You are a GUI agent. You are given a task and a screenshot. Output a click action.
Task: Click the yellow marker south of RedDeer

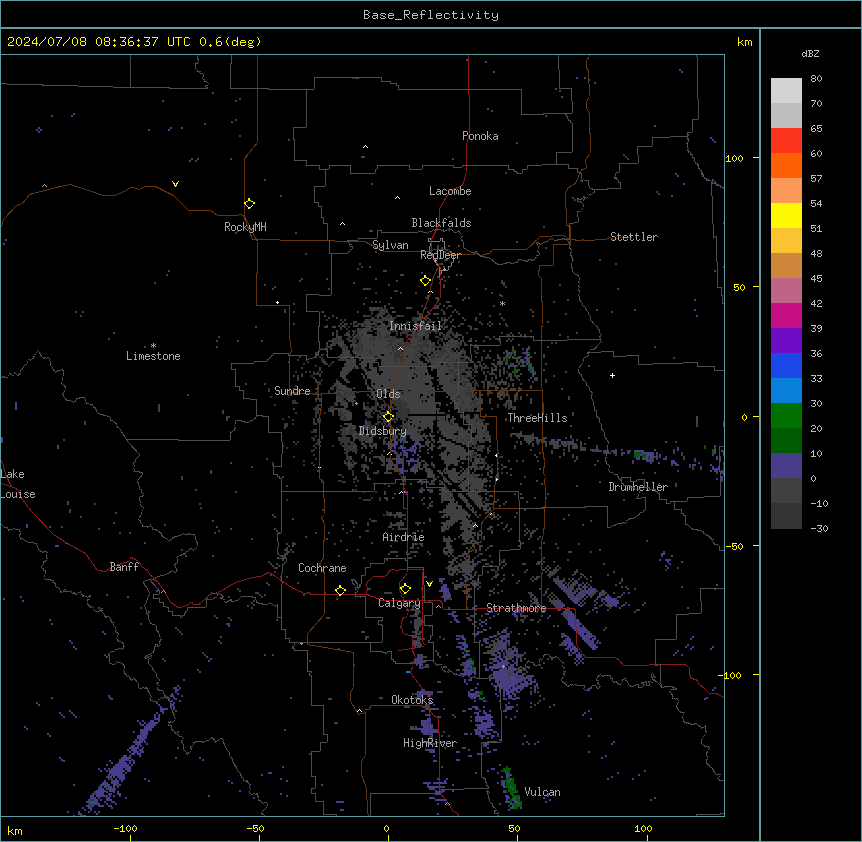click(426, 281)
